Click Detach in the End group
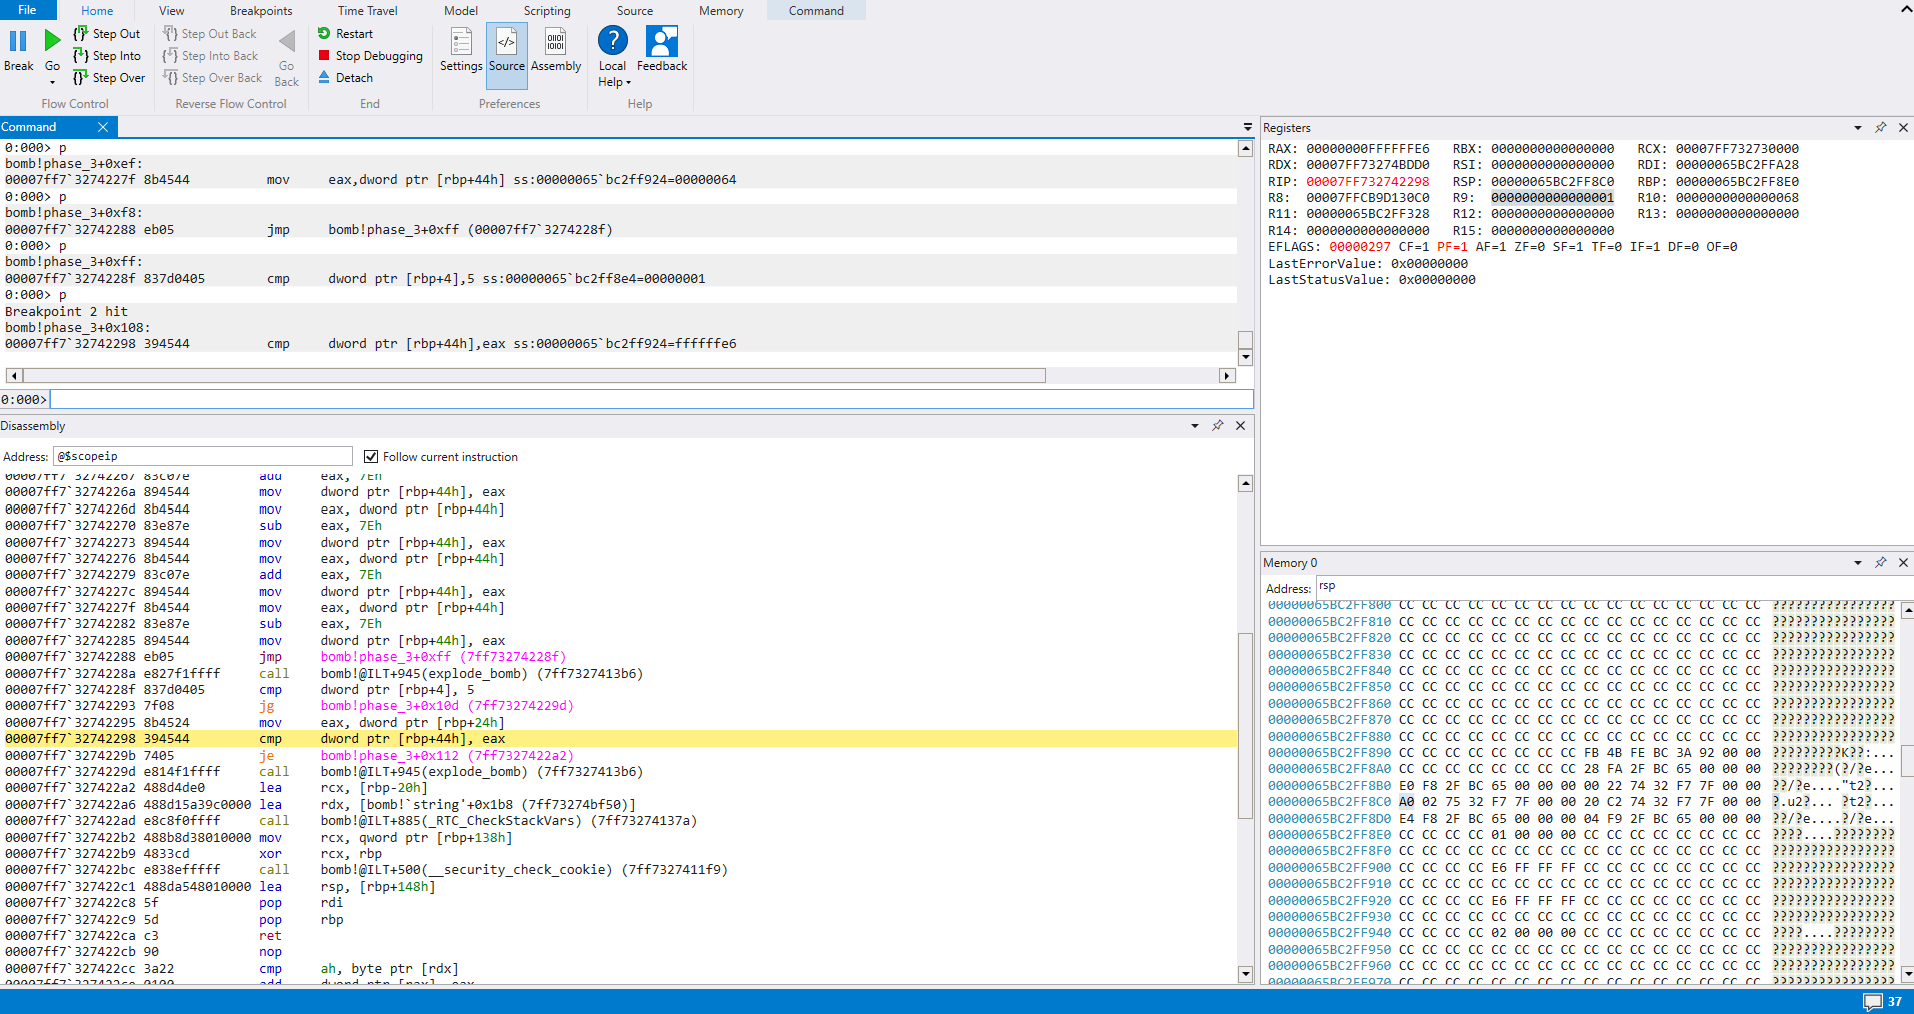Viewport: 1914px width, 1014px height. (x=353, y=78)
